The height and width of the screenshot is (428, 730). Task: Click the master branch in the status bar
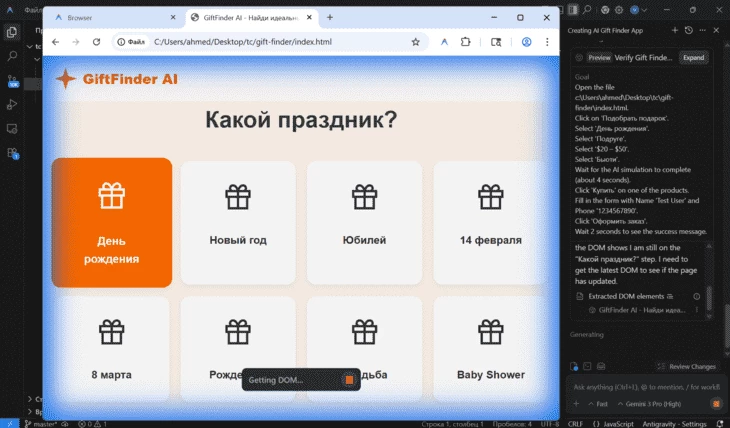point(41,424)
